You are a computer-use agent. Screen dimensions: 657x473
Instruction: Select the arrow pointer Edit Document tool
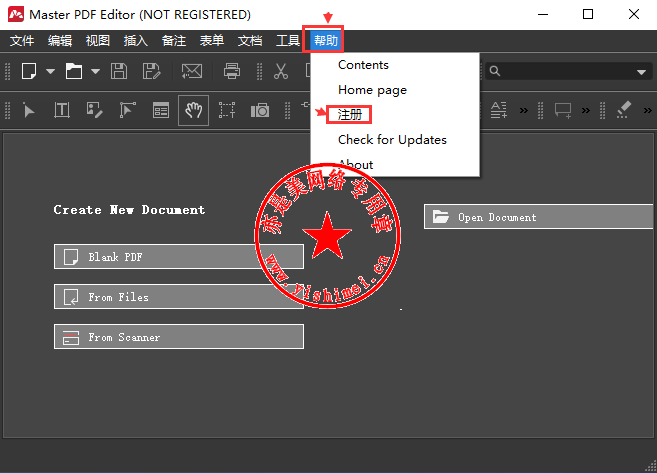coord(28,111)
